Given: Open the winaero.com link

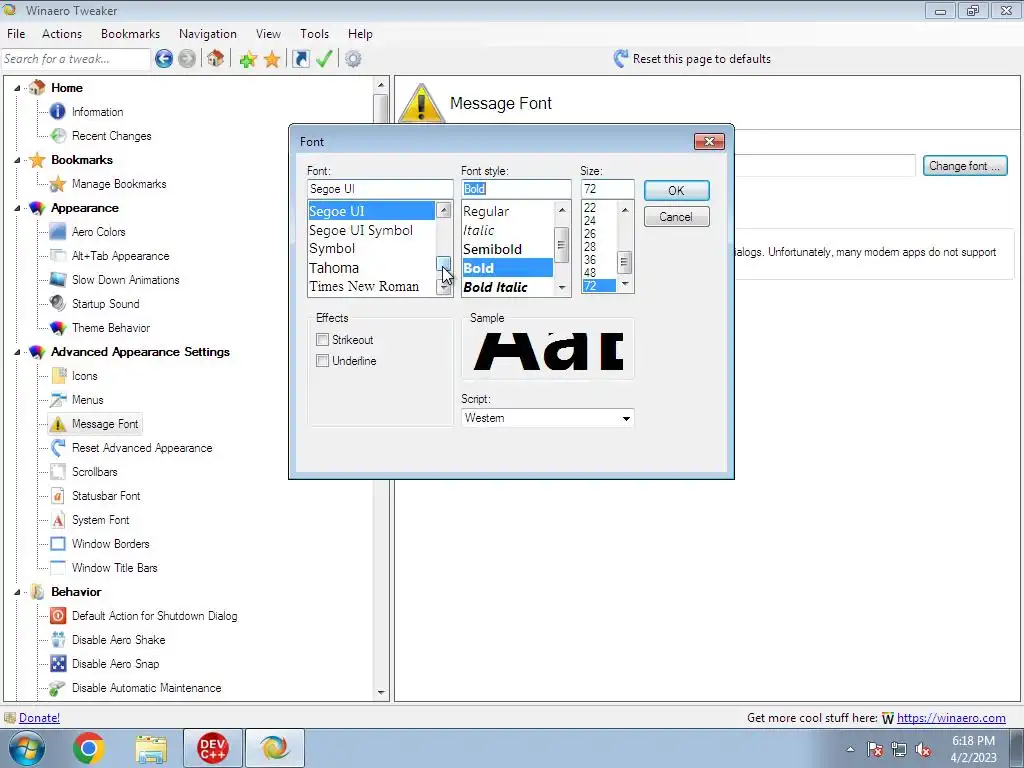Looking at the screenshot, I should pos(951,718).
